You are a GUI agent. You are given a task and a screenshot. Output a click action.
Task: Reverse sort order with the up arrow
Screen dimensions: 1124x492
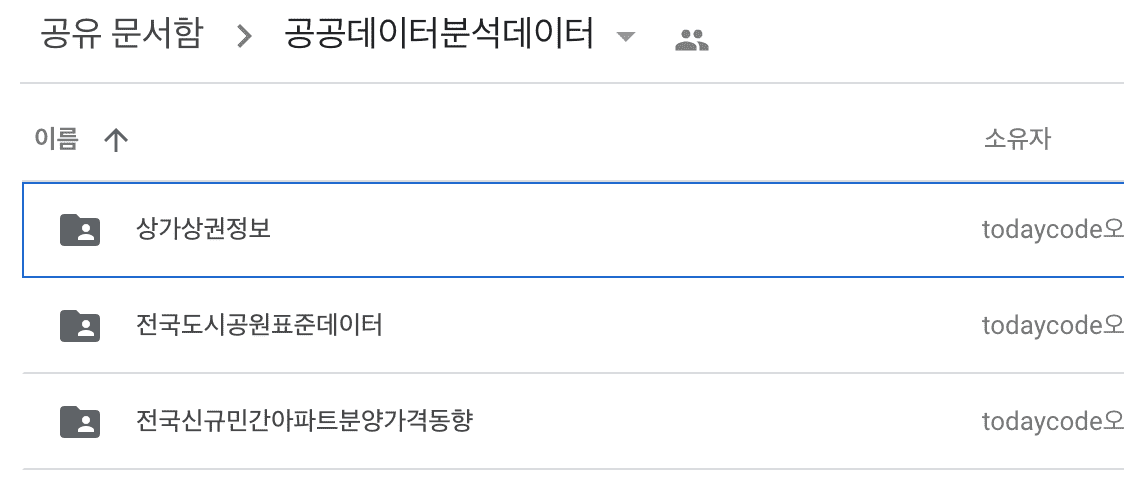click(117, 140)
